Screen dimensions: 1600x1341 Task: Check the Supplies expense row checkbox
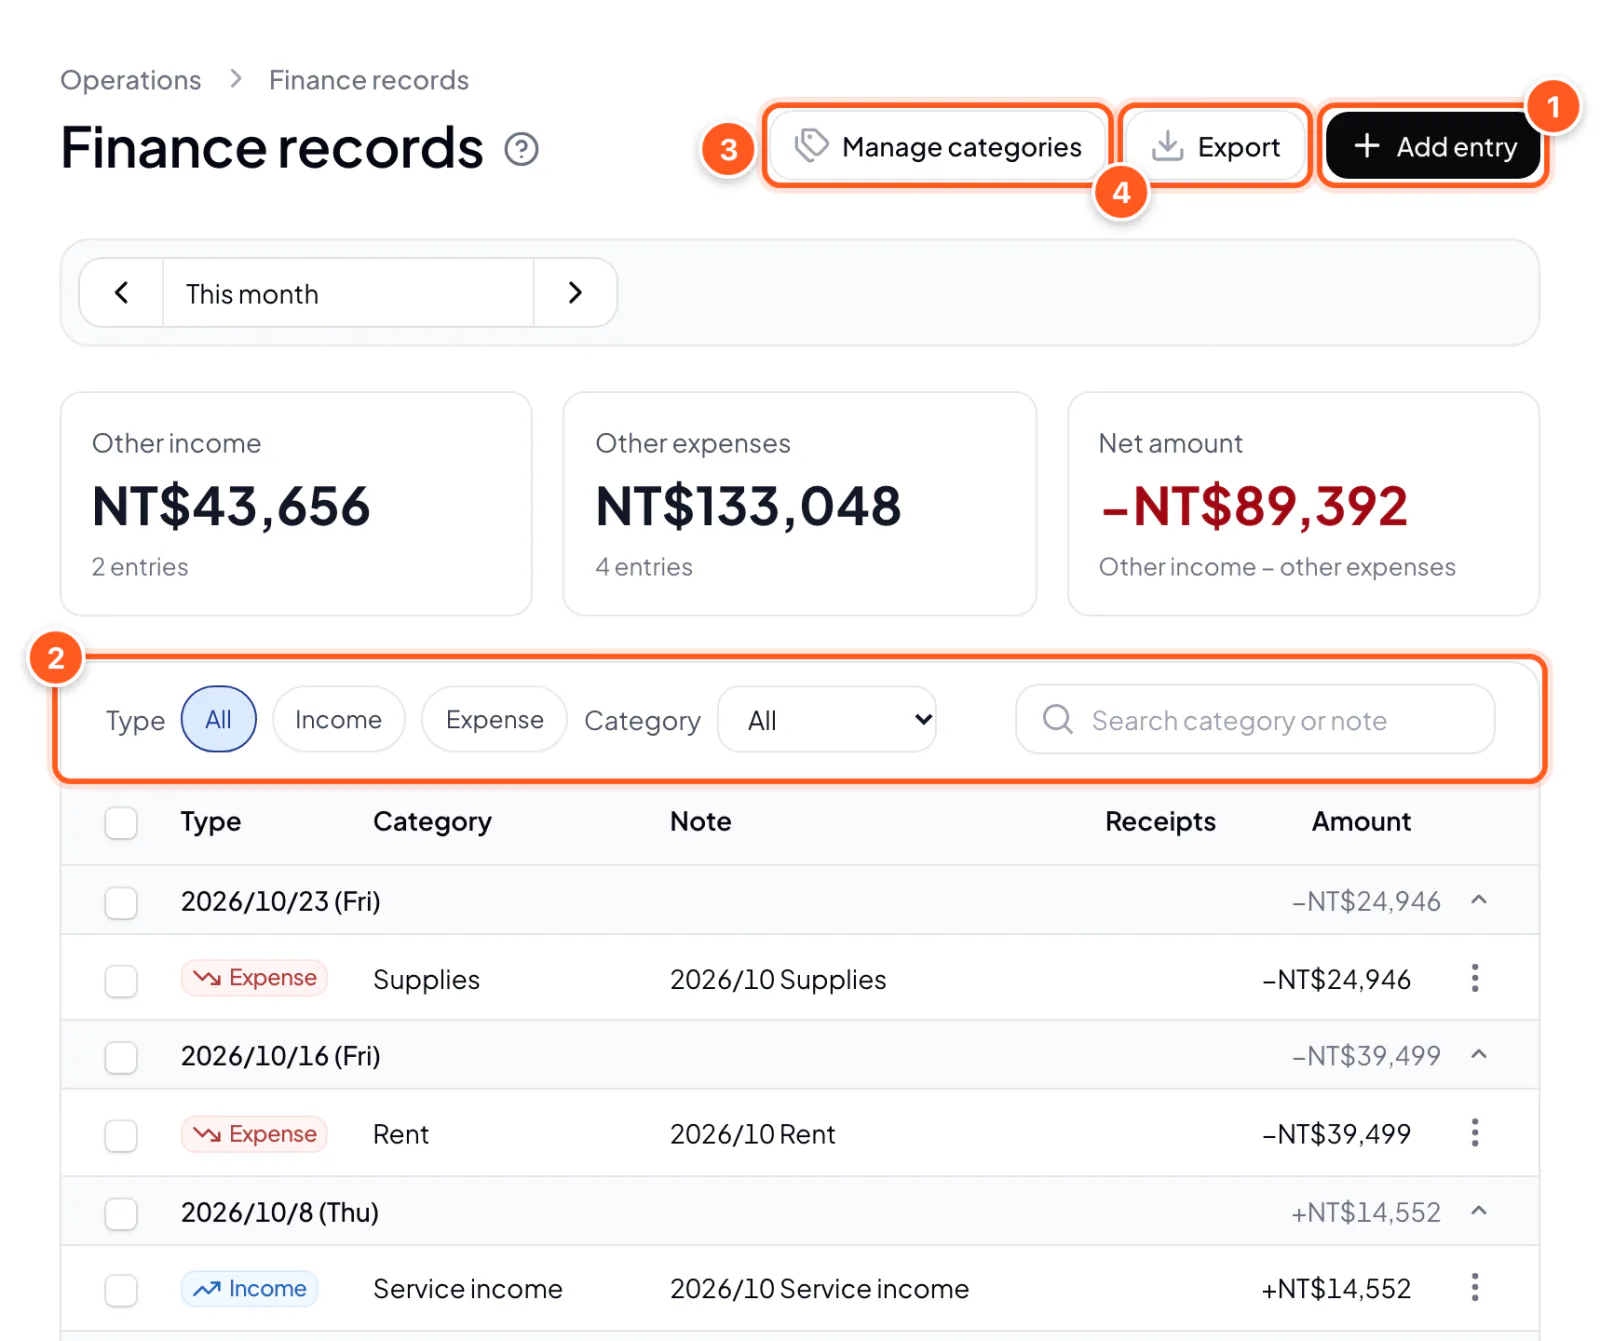coord(121,981)
